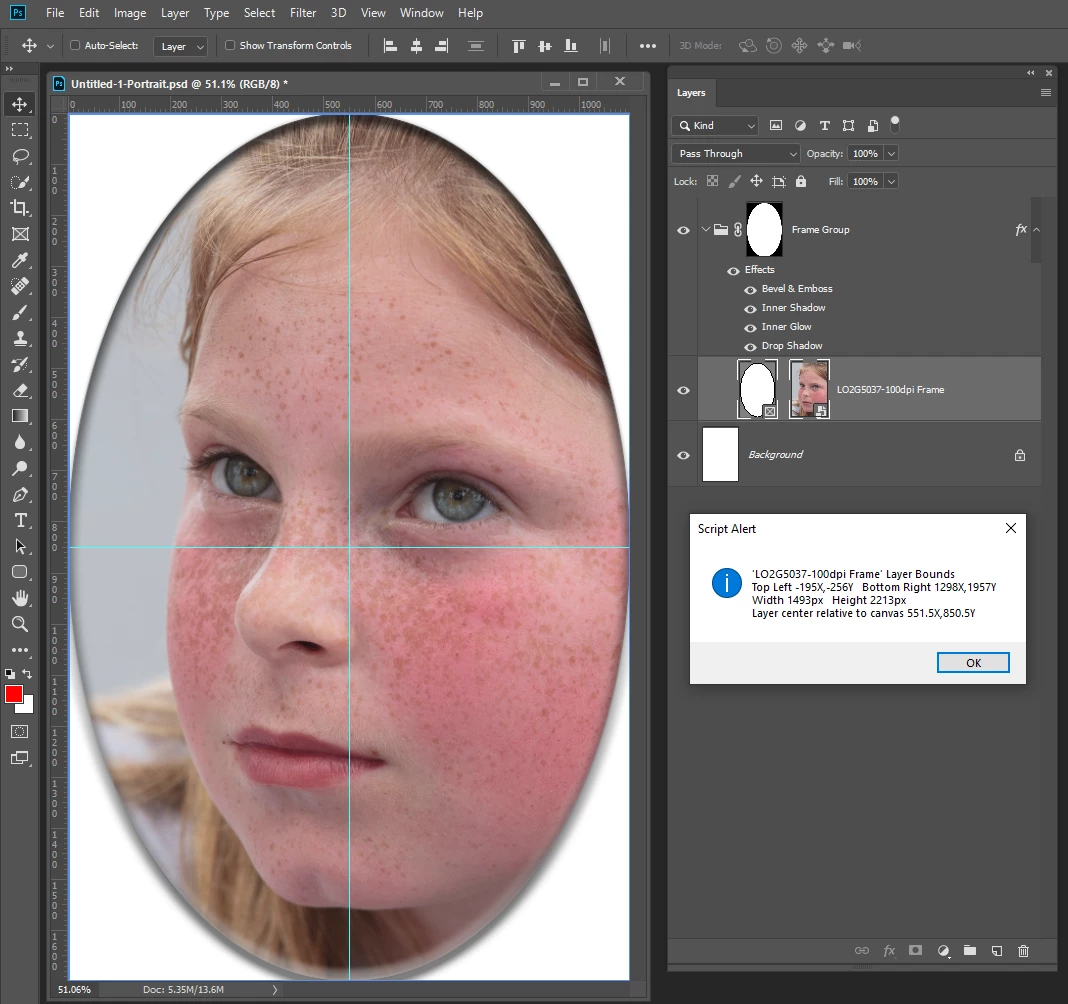Hide the Drop Shadow effect
The width and height of the screenshot is (1068, 1004).
point(750,347)
